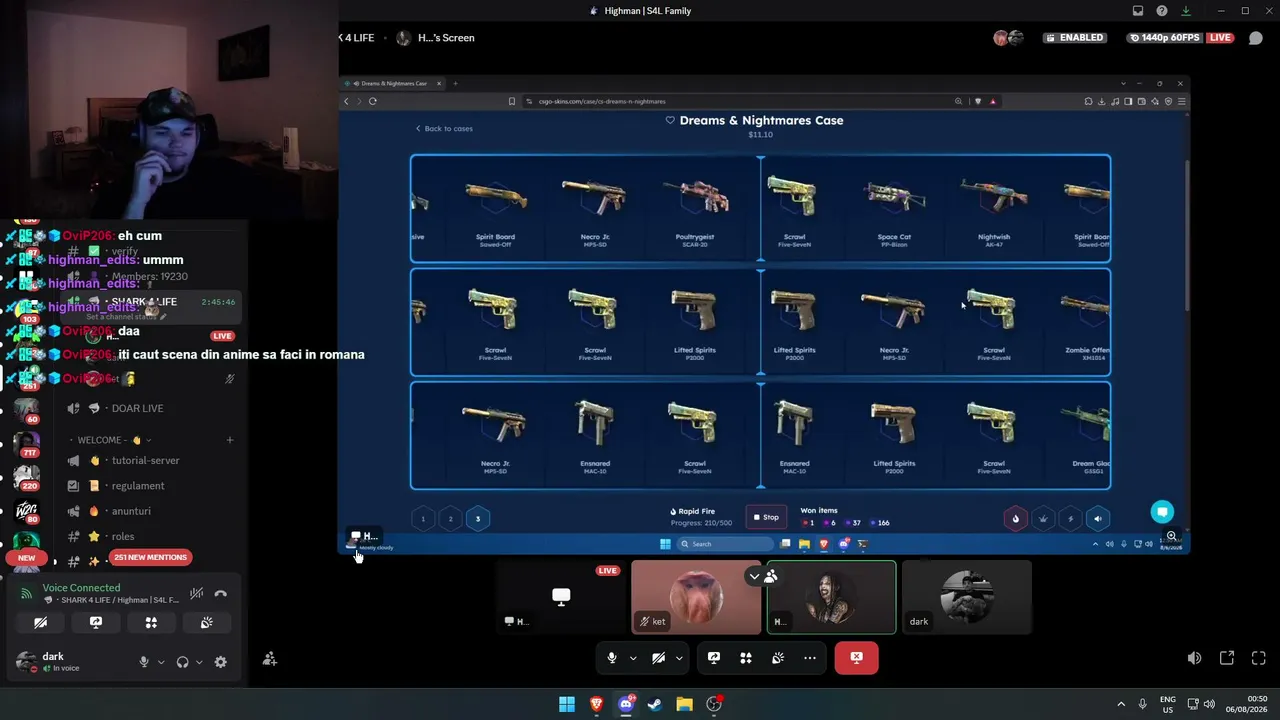Viewport: 1280px width, 720px height.
Task: Show the call chat bubble icon
Action: [1256, 38]
